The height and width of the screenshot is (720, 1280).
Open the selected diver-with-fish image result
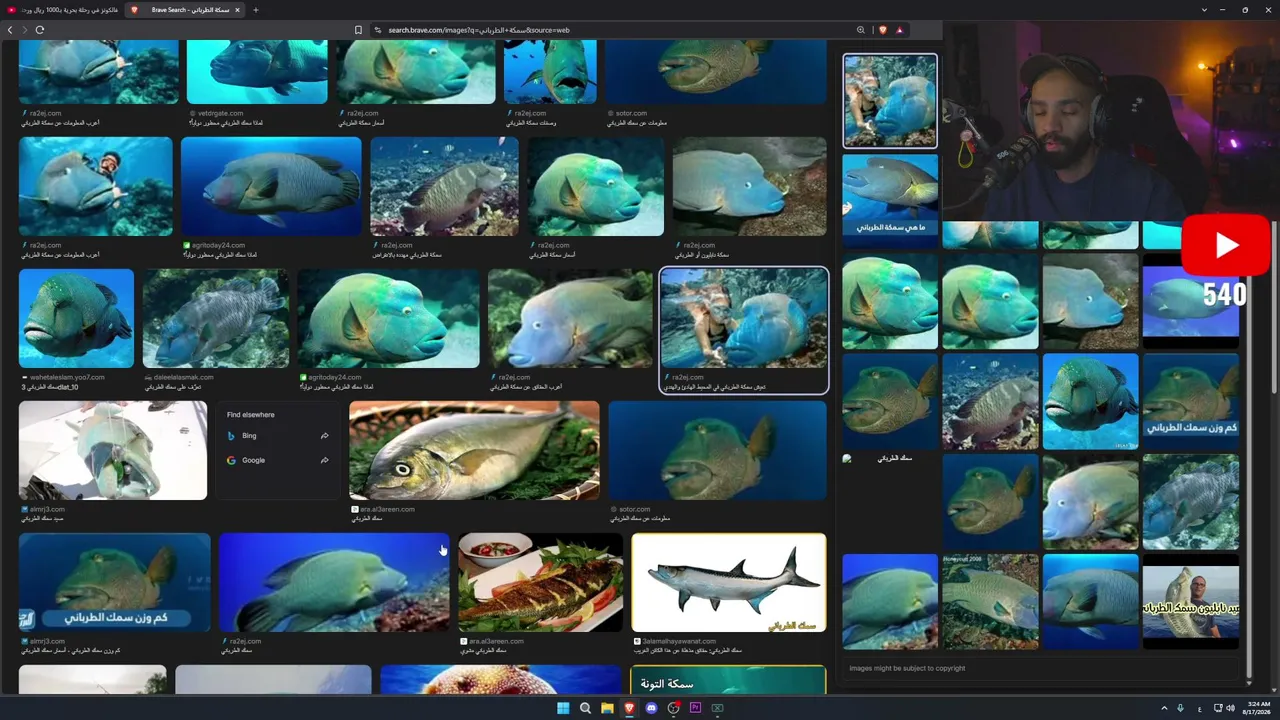pyautogui.click(x=744, y=318)
